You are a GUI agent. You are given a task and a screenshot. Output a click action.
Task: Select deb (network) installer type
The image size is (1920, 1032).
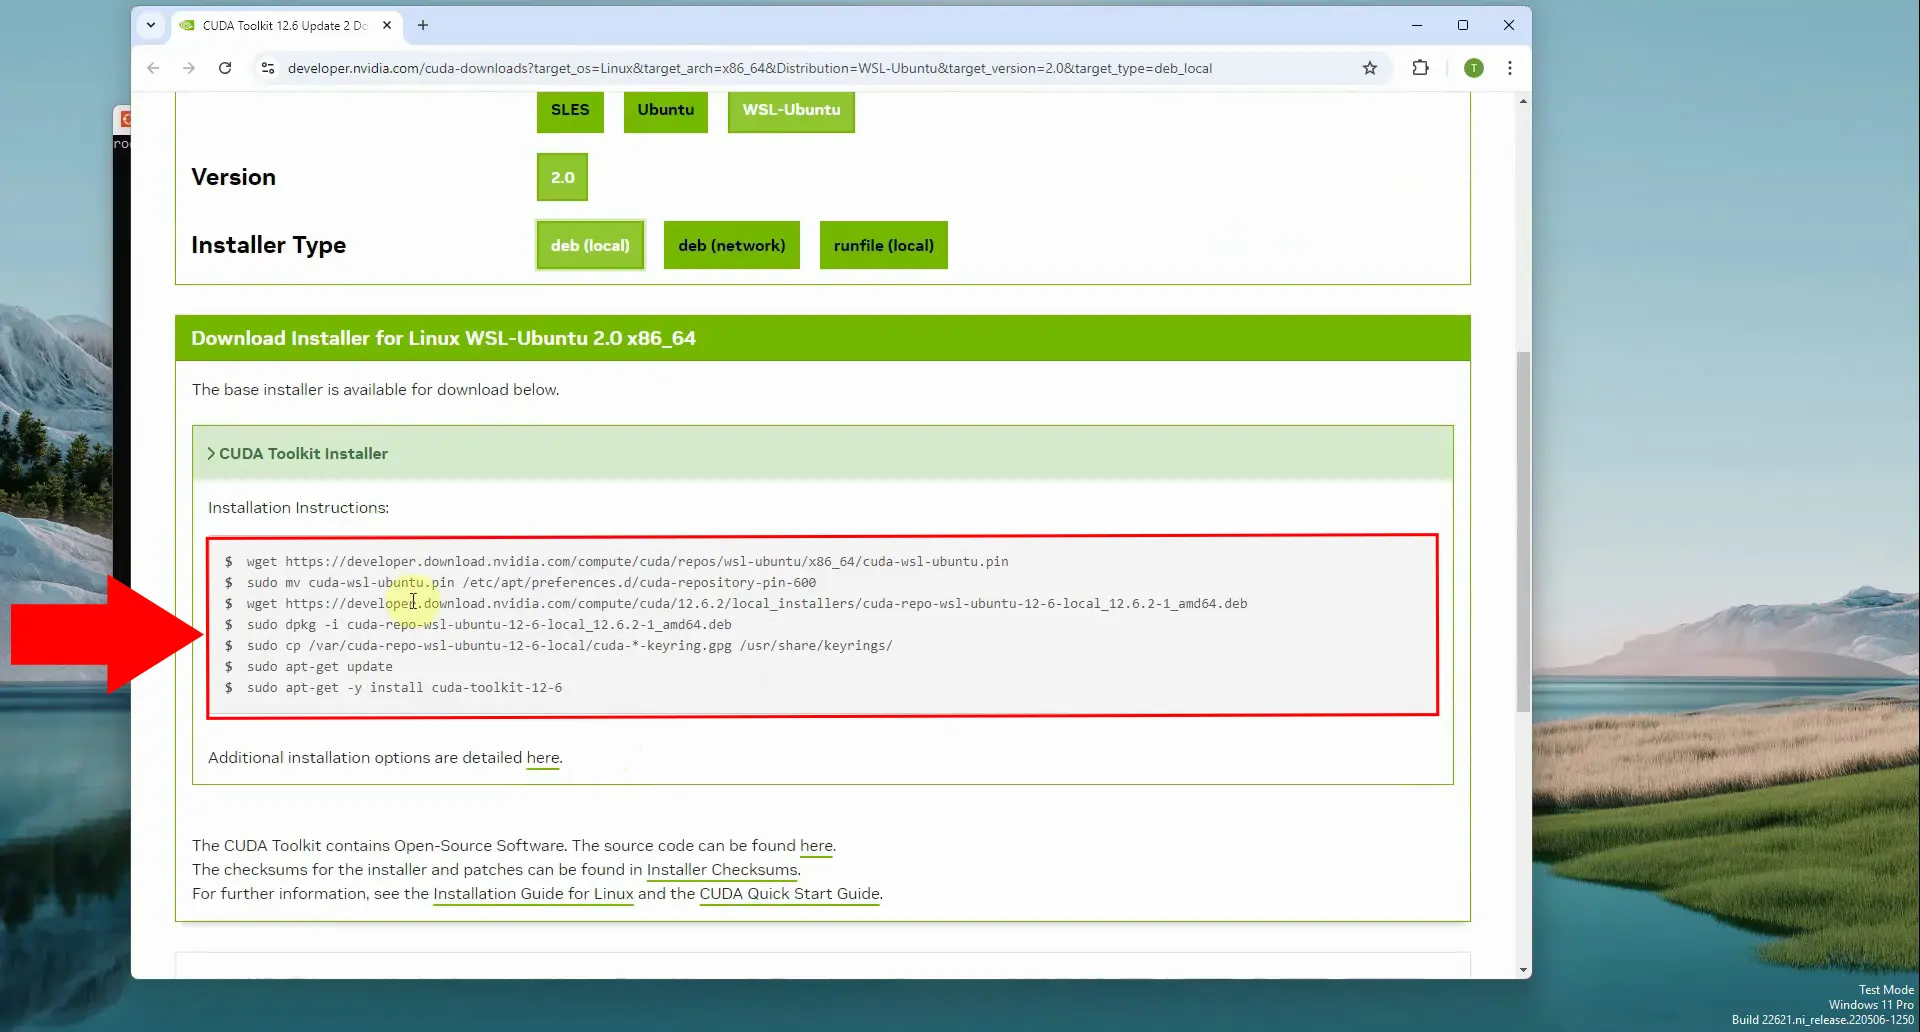click(732, 245)
